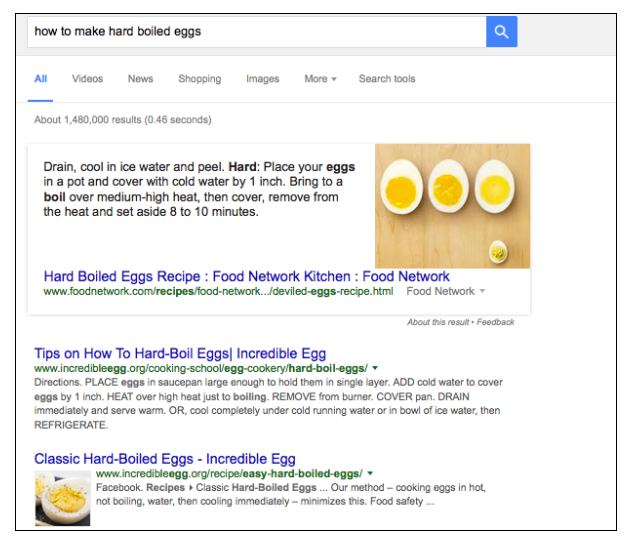Open Hard Boiled Eggs Recipe Food Network link

[x=246, y=276]
